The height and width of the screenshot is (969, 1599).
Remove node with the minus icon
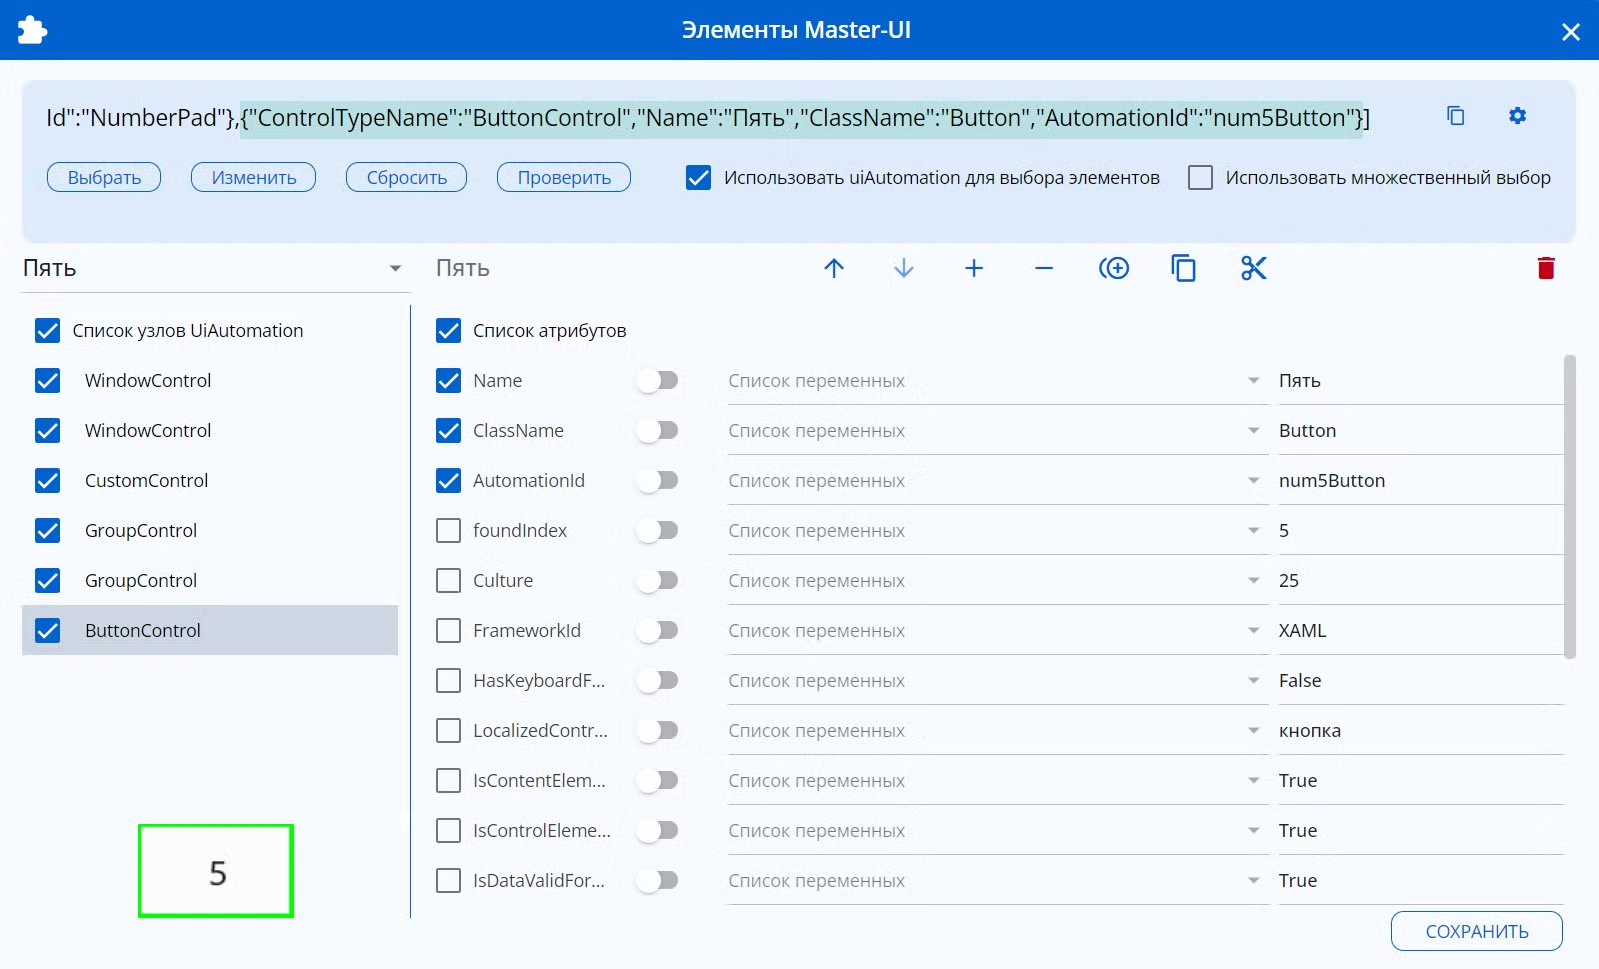pos(1044,268)
